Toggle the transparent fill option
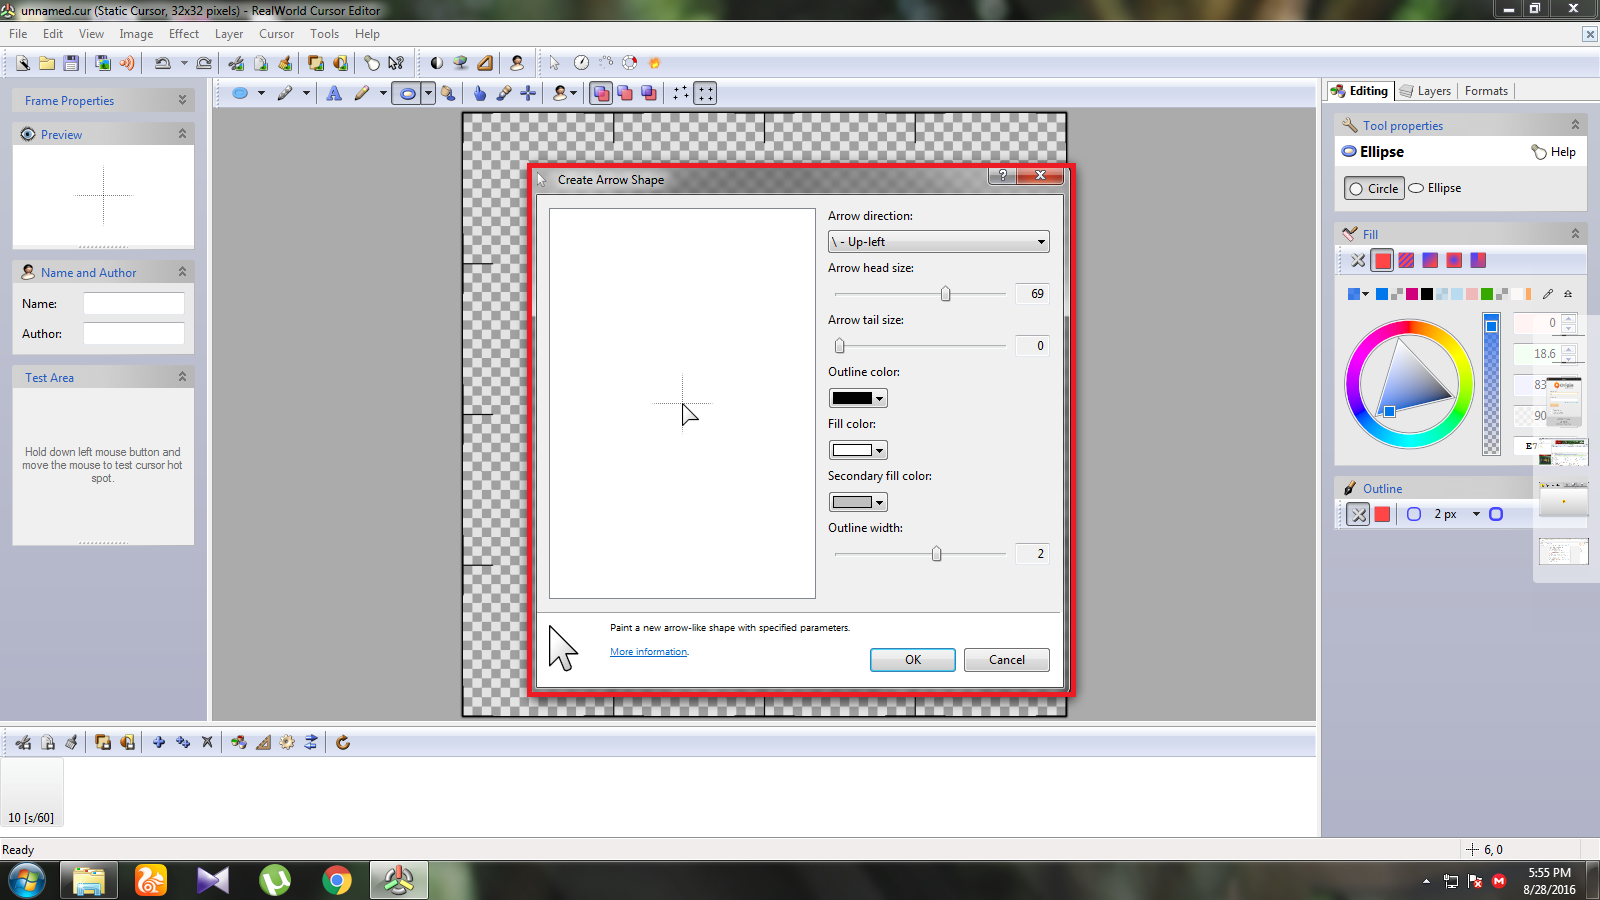Image resolution: width=1600 pixels, height=900 pixels. coord(1358,261)
